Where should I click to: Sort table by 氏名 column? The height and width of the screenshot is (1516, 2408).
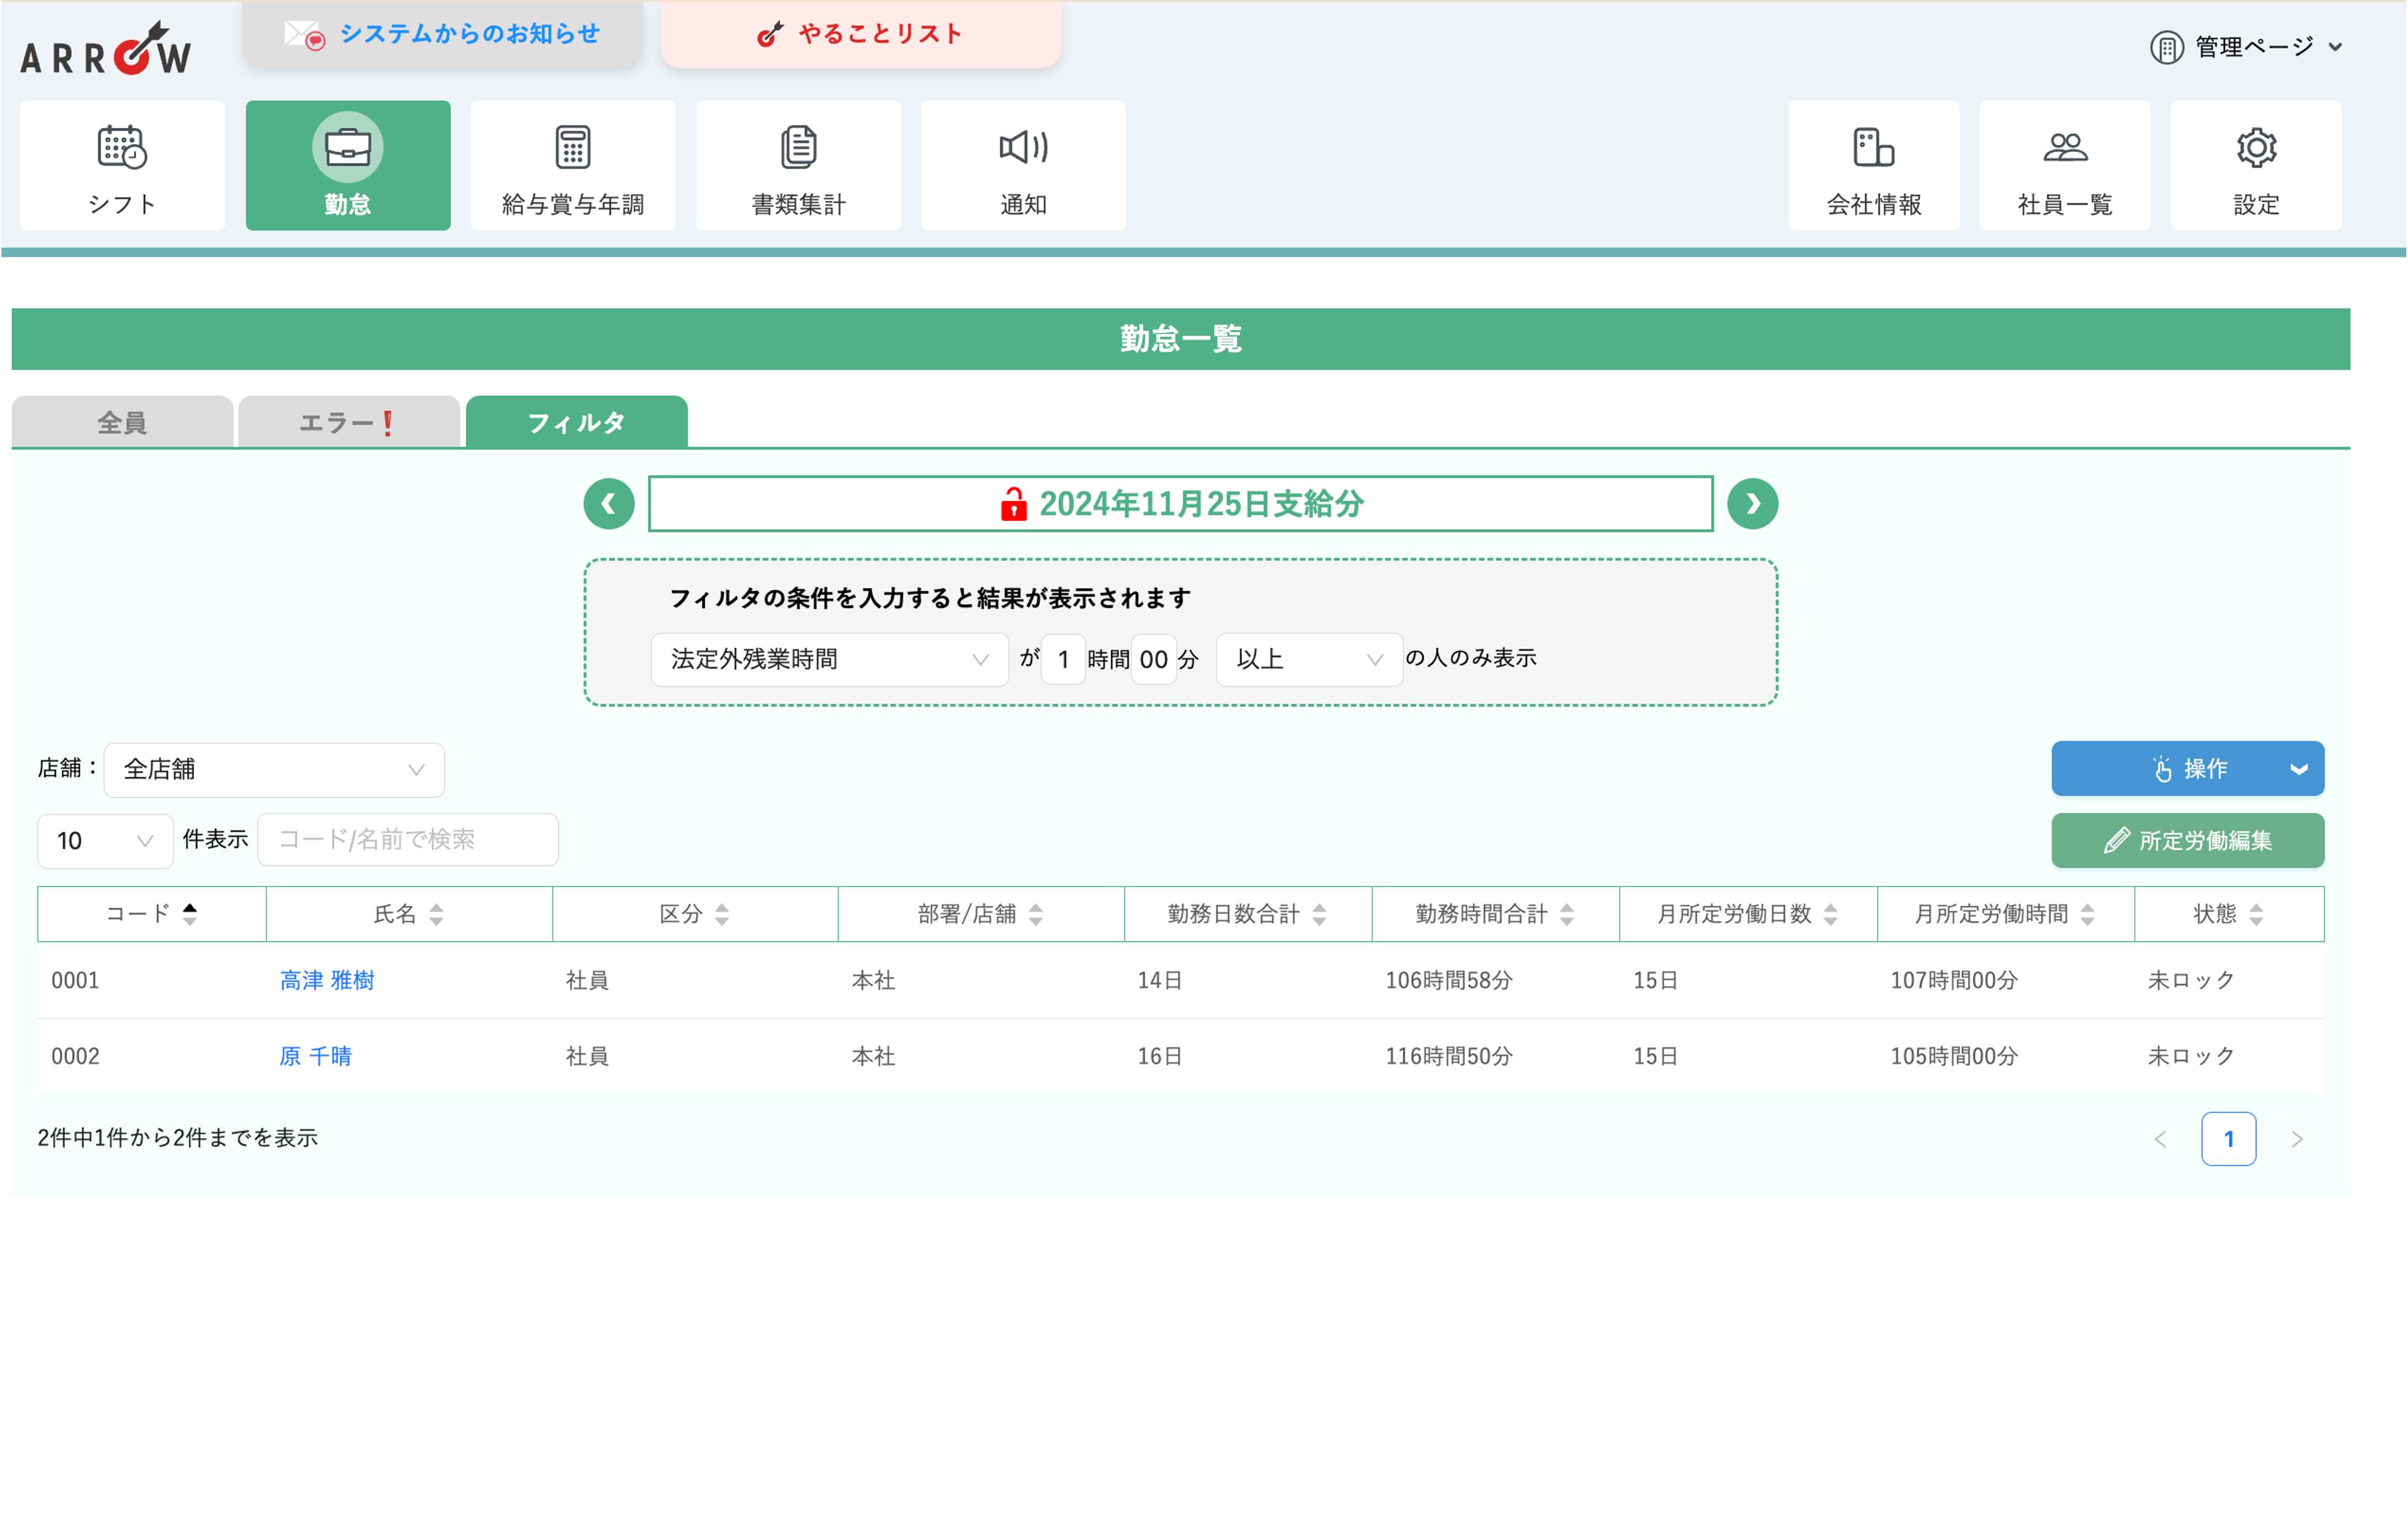point(436,914)
